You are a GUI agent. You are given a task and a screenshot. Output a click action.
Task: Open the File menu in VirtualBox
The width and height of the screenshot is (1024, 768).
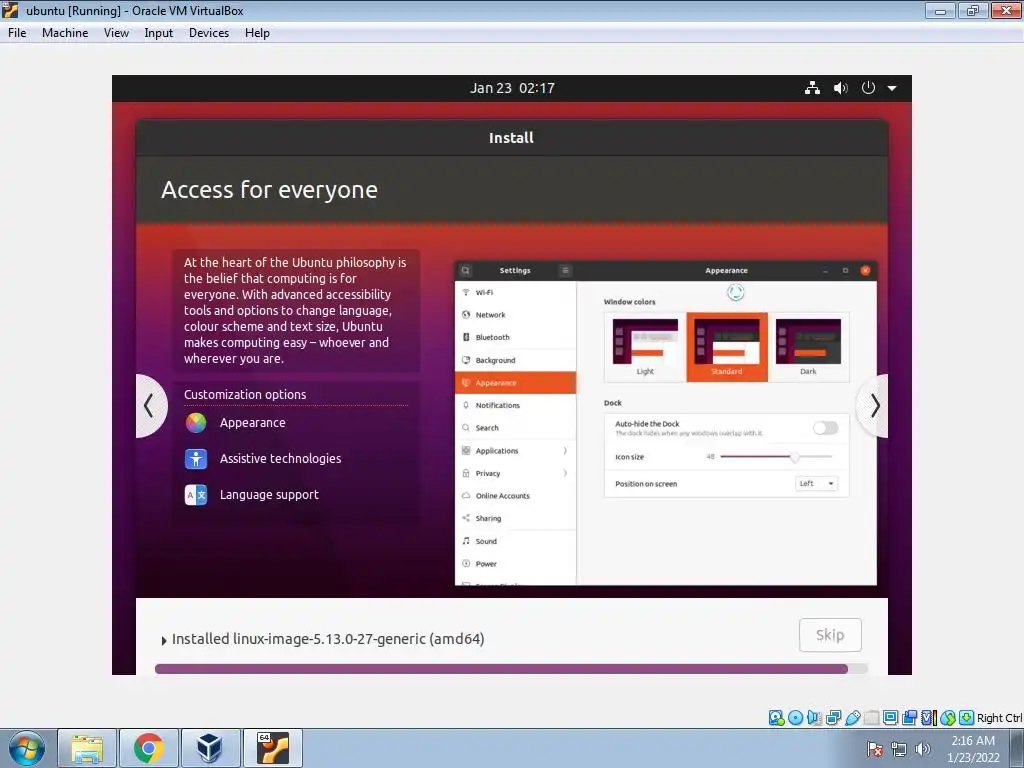pyautogui.click(x=17, y=33)
